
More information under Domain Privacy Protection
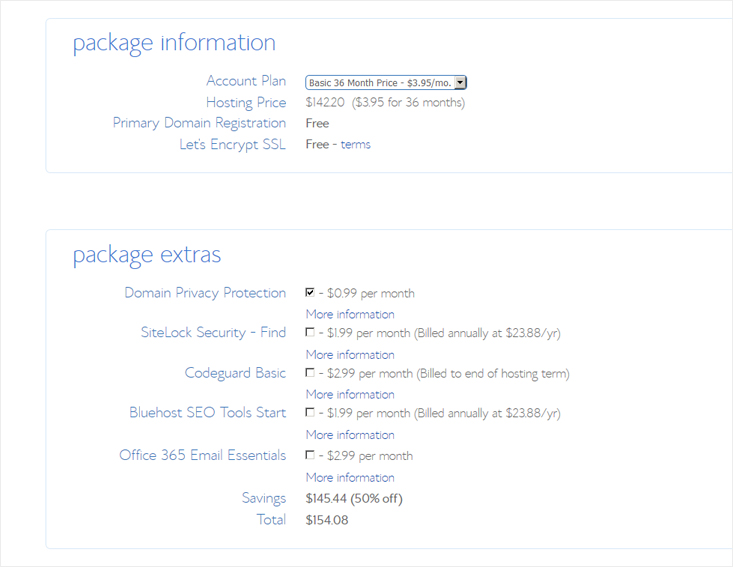tap(350, 314)
